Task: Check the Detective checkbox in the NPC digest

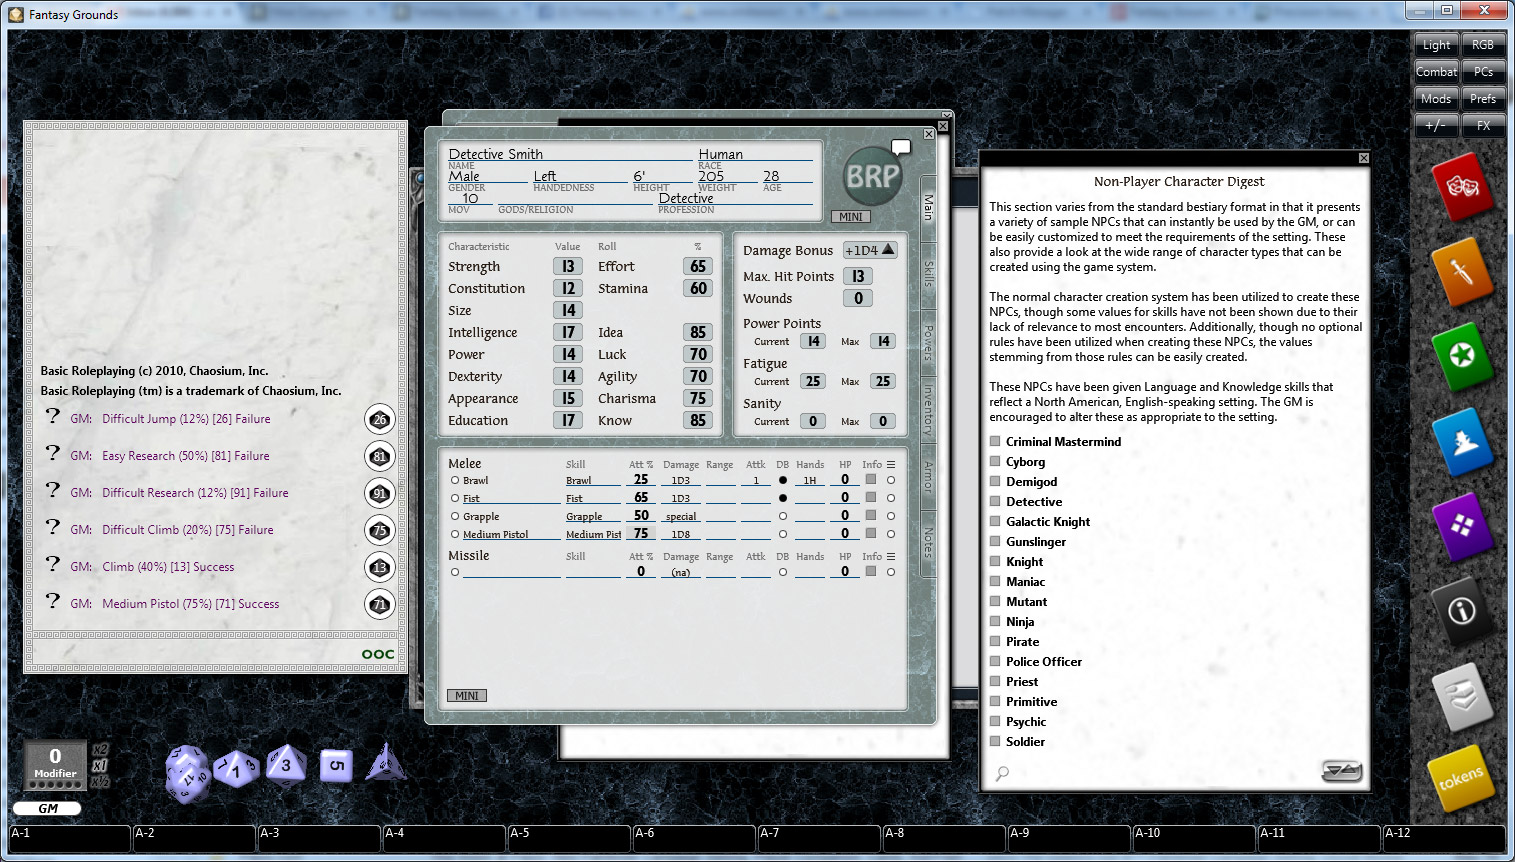Action: [995, 501]
